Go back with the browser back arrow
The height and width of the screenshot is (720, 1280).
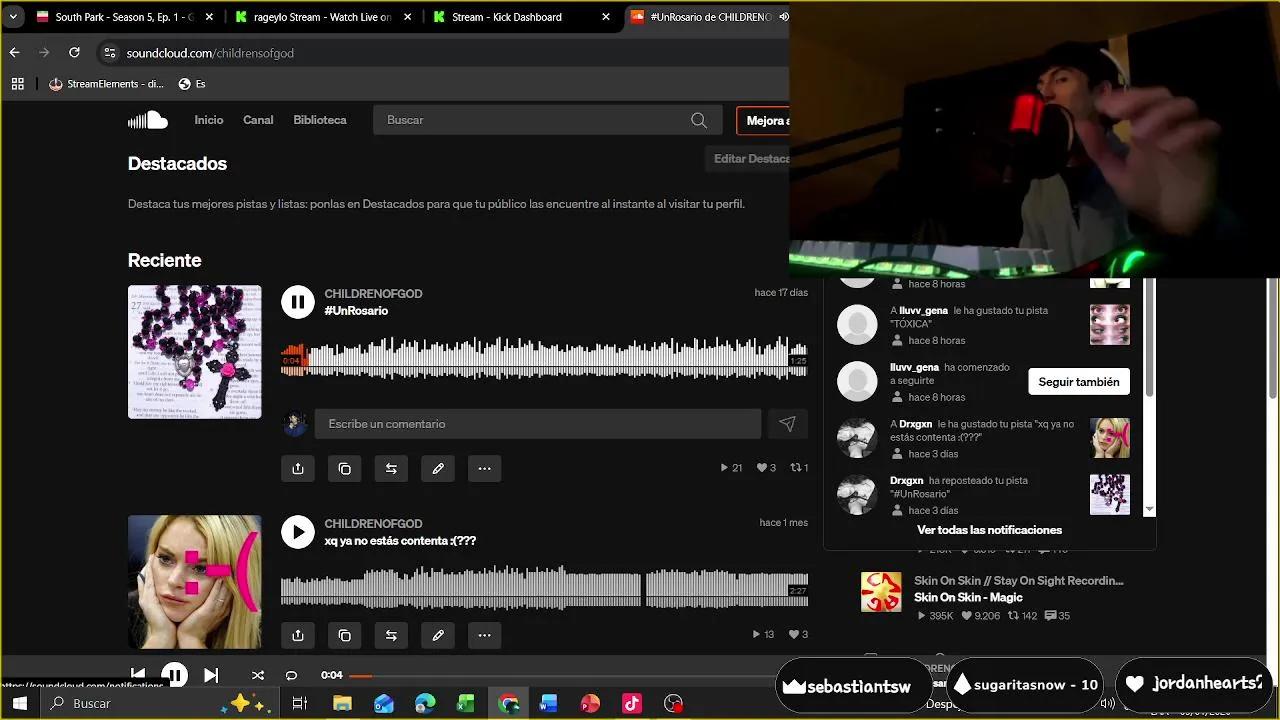[x=14, y=53]
